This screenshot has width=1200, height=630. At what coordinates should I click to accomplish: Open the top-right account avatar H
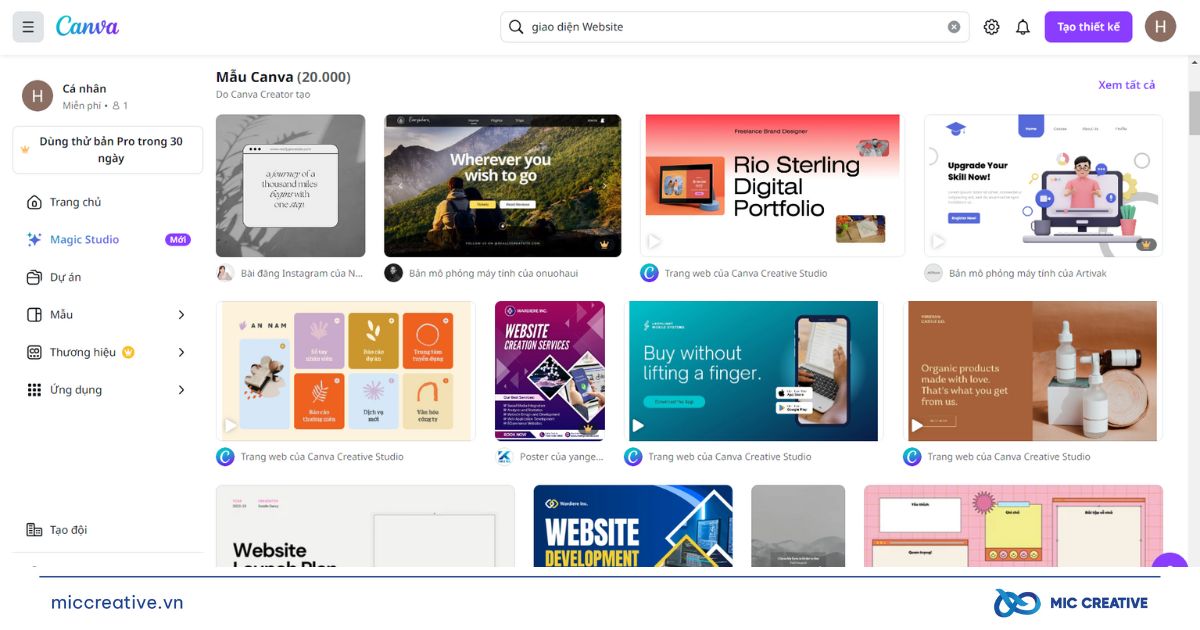tap(1160, 27)
